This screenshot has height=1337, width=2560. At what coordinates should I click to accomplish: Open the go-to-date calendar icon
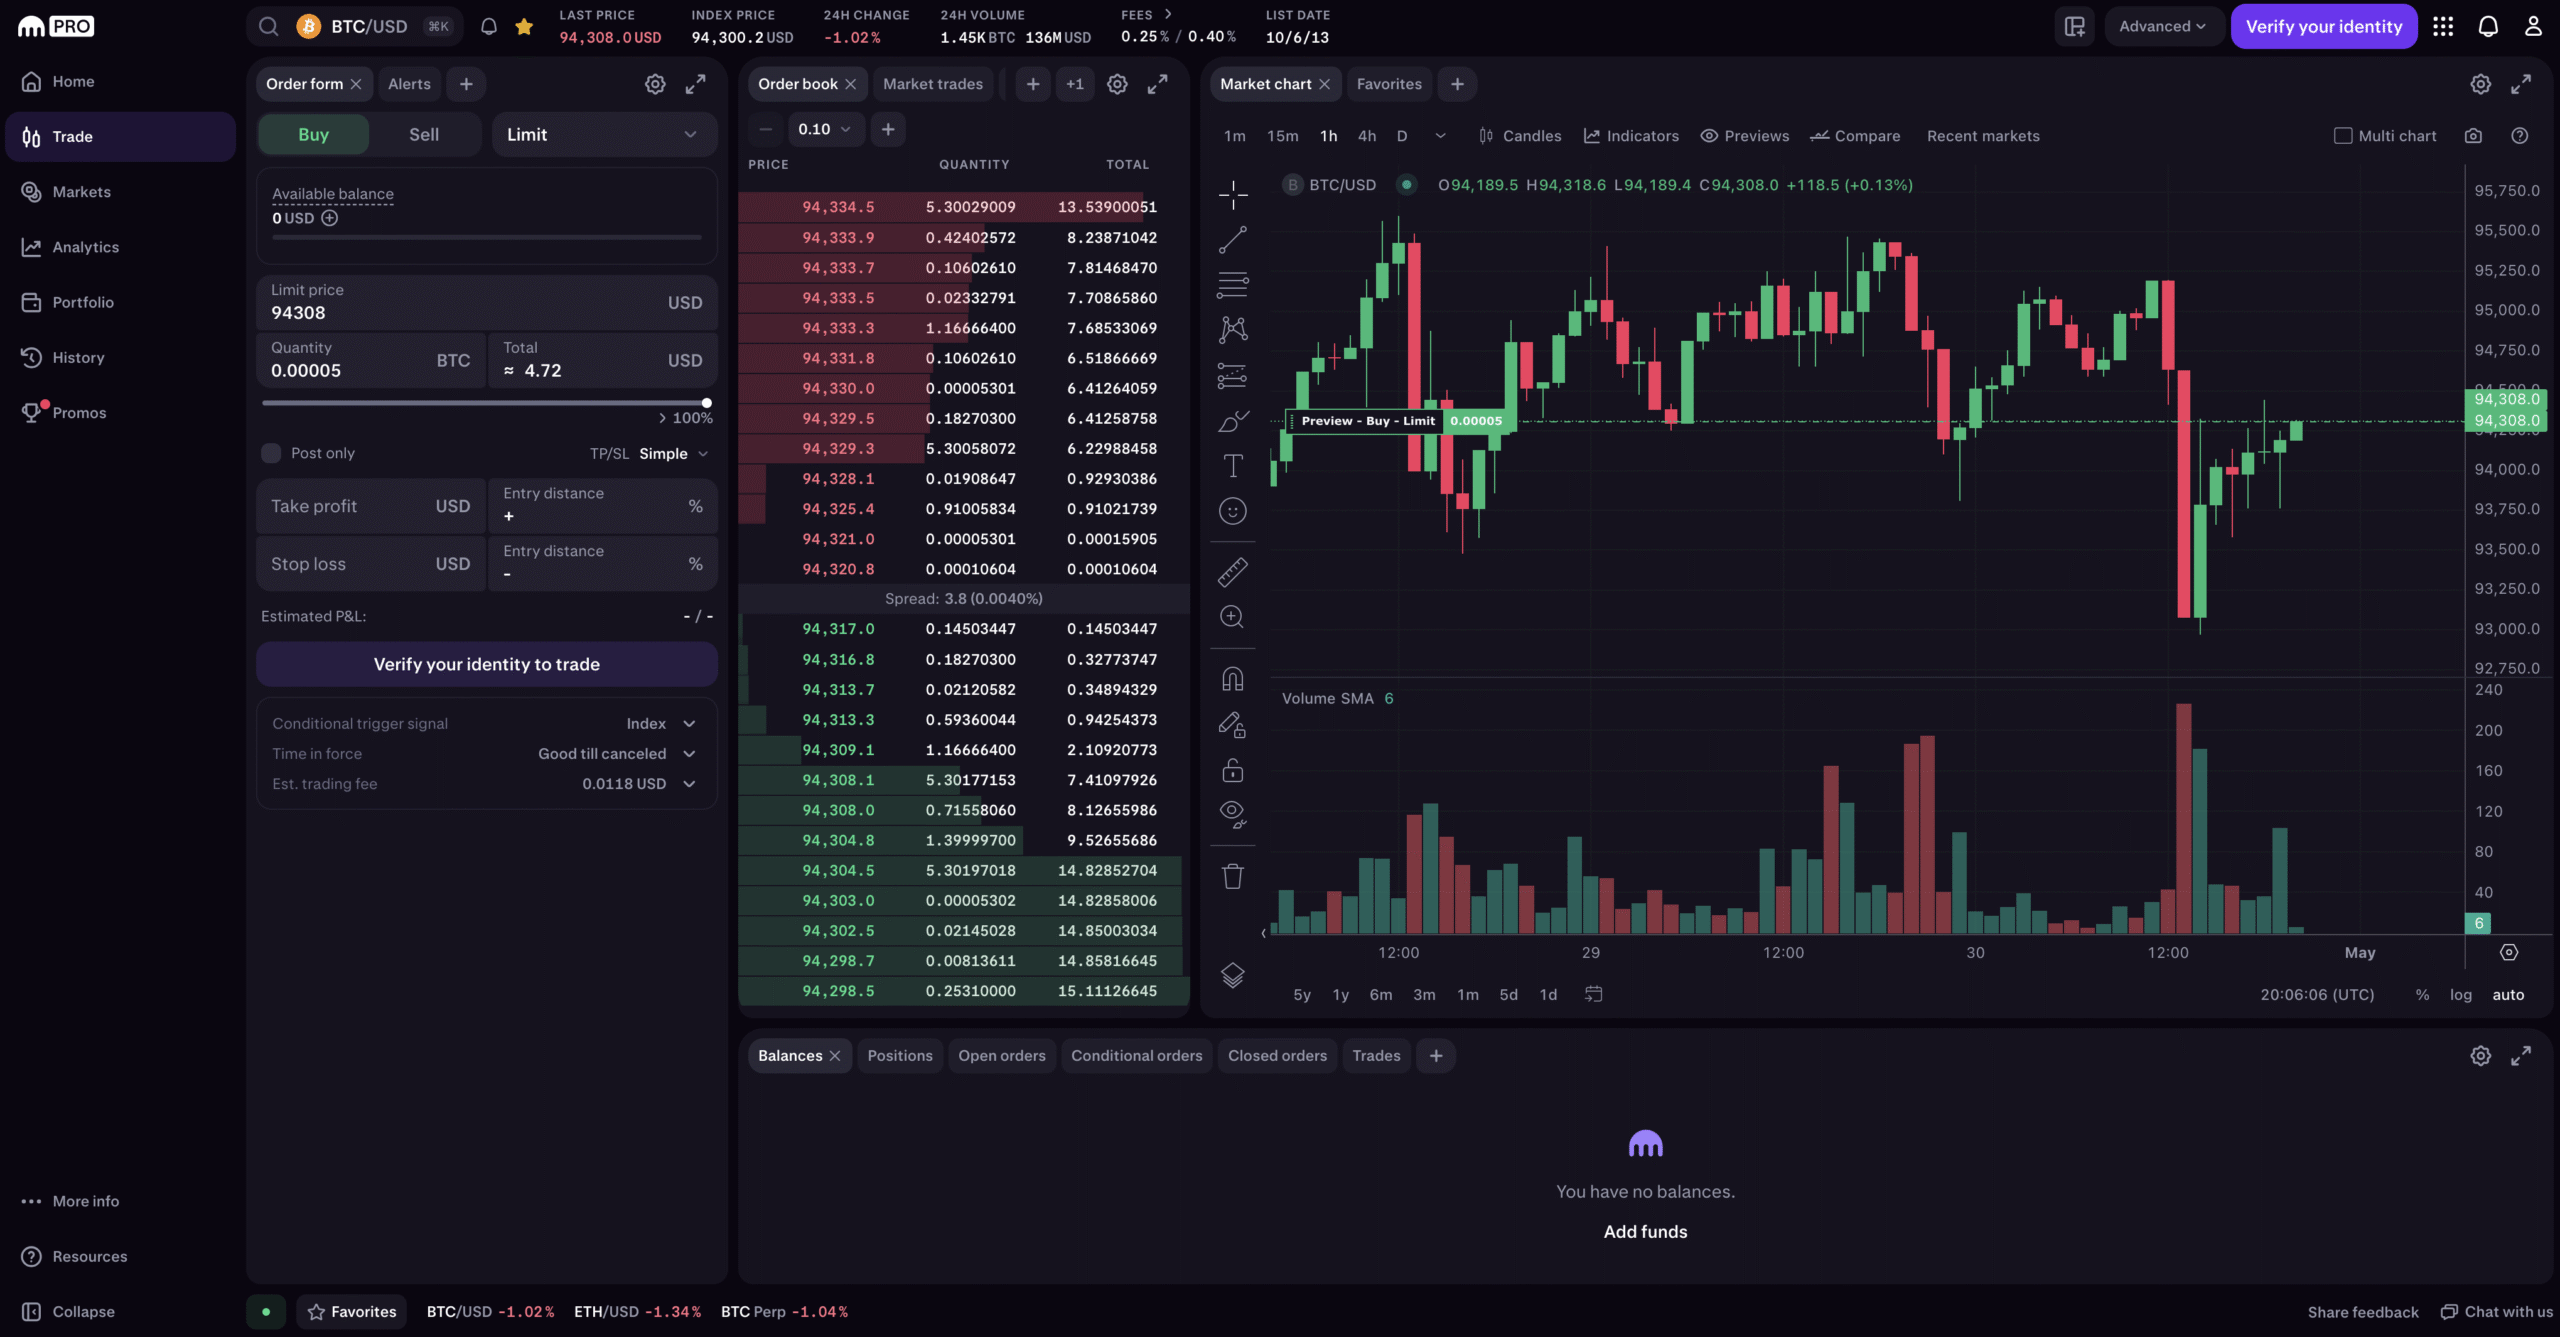pyautogui.click(x=1594, y=994)
